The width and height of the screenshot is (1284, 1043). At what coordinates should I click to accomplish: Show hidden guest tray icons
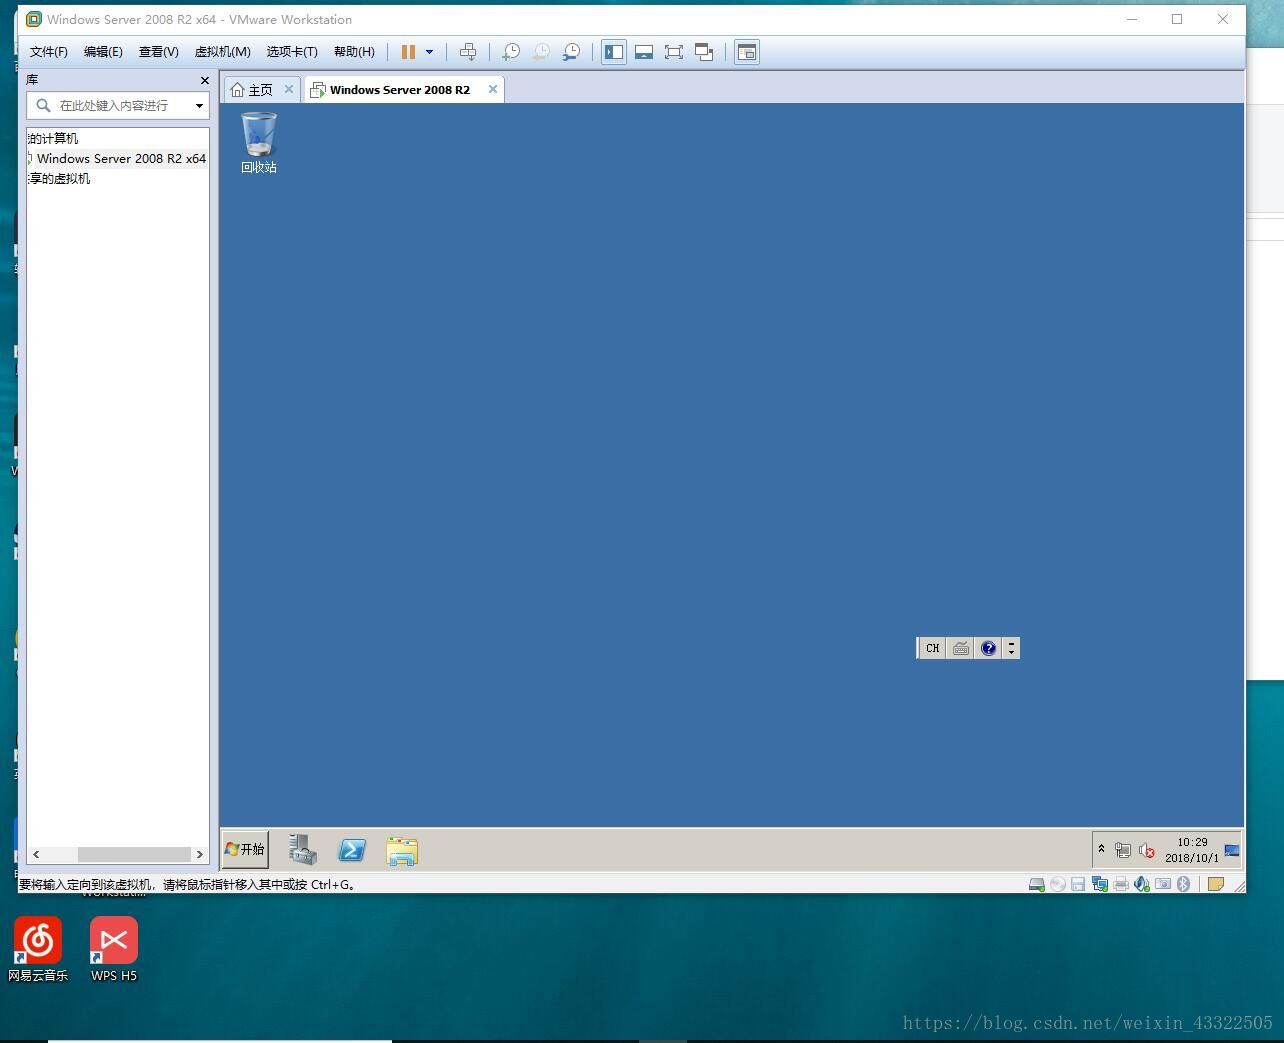point(1101,849)
